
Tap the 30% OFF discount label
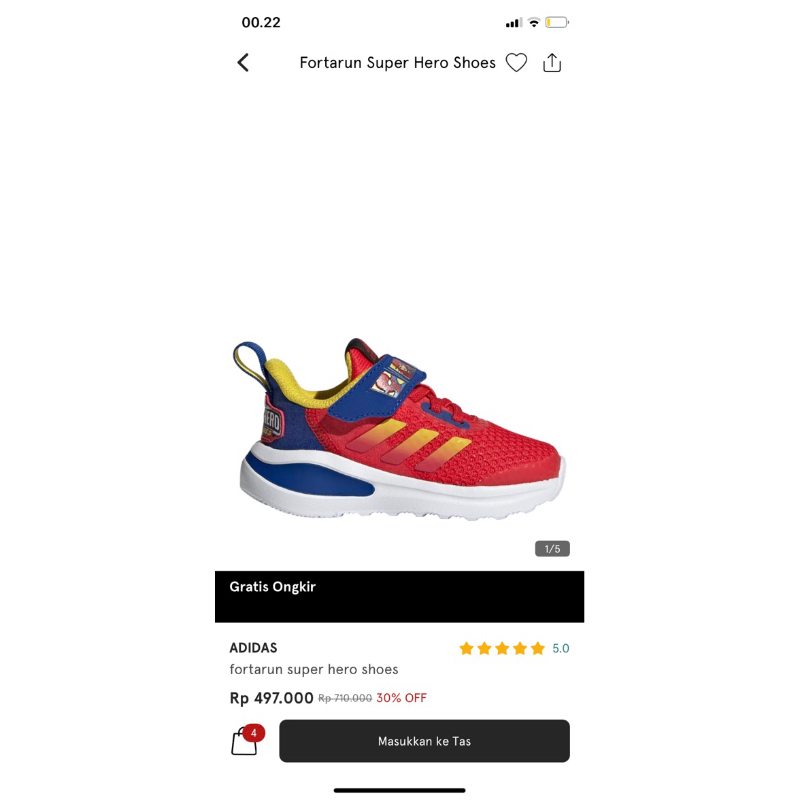(x=401, y=697)
